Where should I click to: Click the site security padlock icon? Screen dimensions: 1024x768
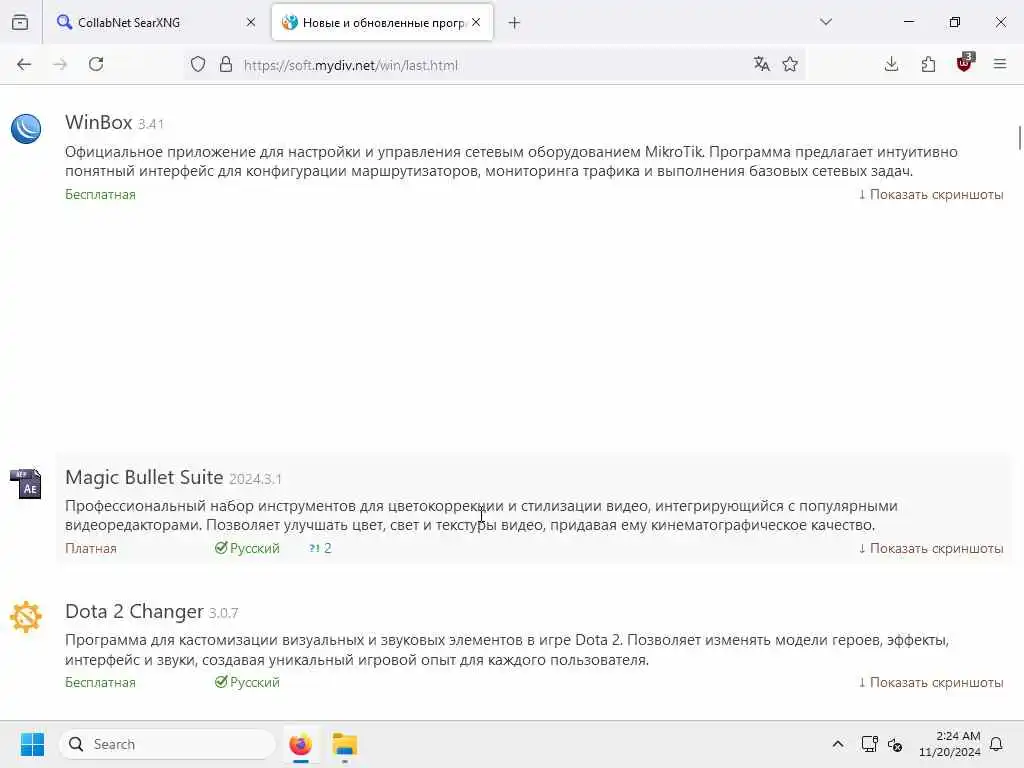[226, 65]
